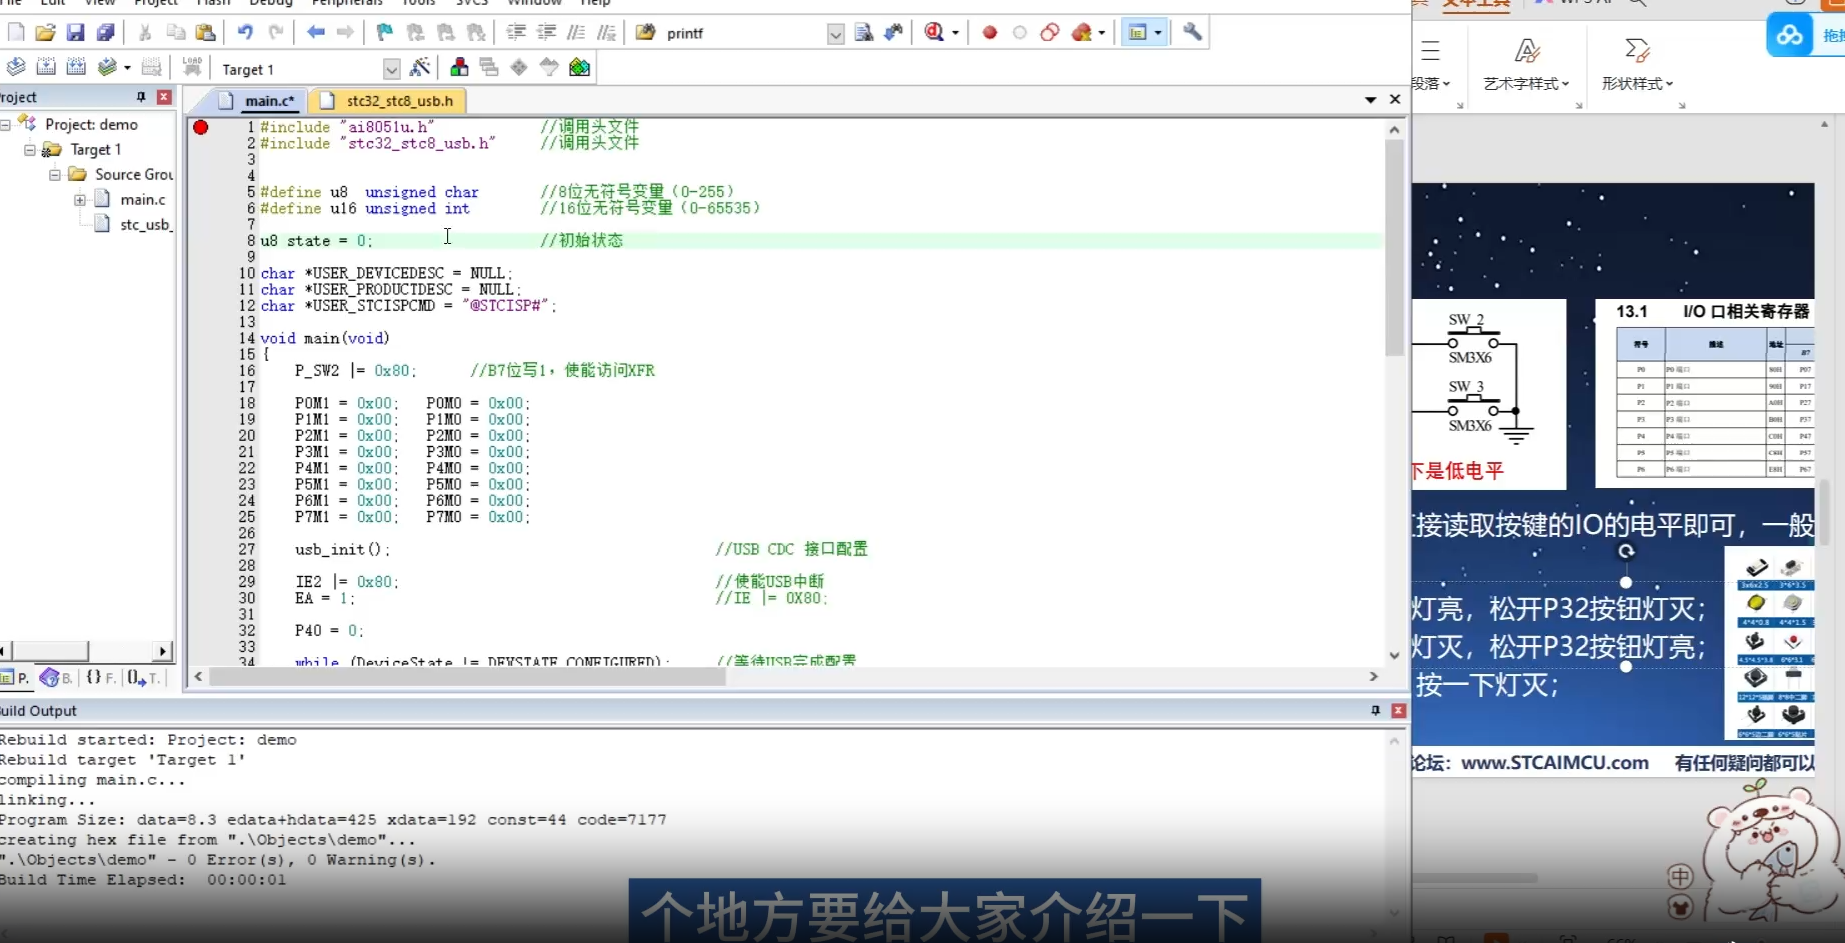Viewport: 1845px width, 943px height.
Task: Select stc_usb file in the project tree
Action: coord(145,224)
